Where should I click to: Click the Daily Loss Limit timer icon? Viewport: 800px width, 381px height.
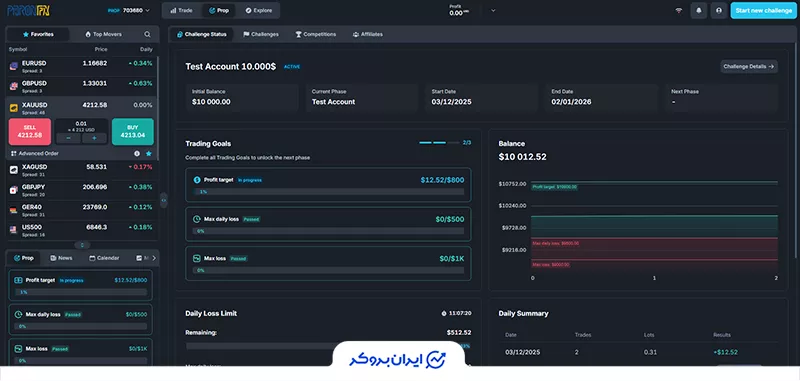(444, 313)
